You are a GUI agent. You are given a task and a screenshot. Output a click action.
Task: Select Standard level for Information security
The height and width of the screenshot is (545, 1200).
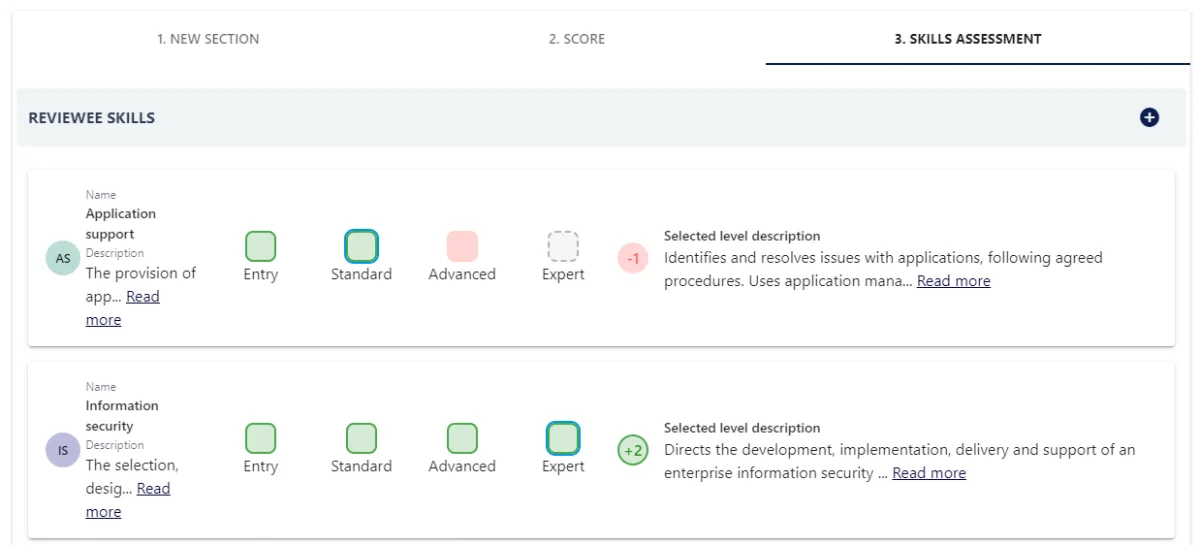[361, 438]
